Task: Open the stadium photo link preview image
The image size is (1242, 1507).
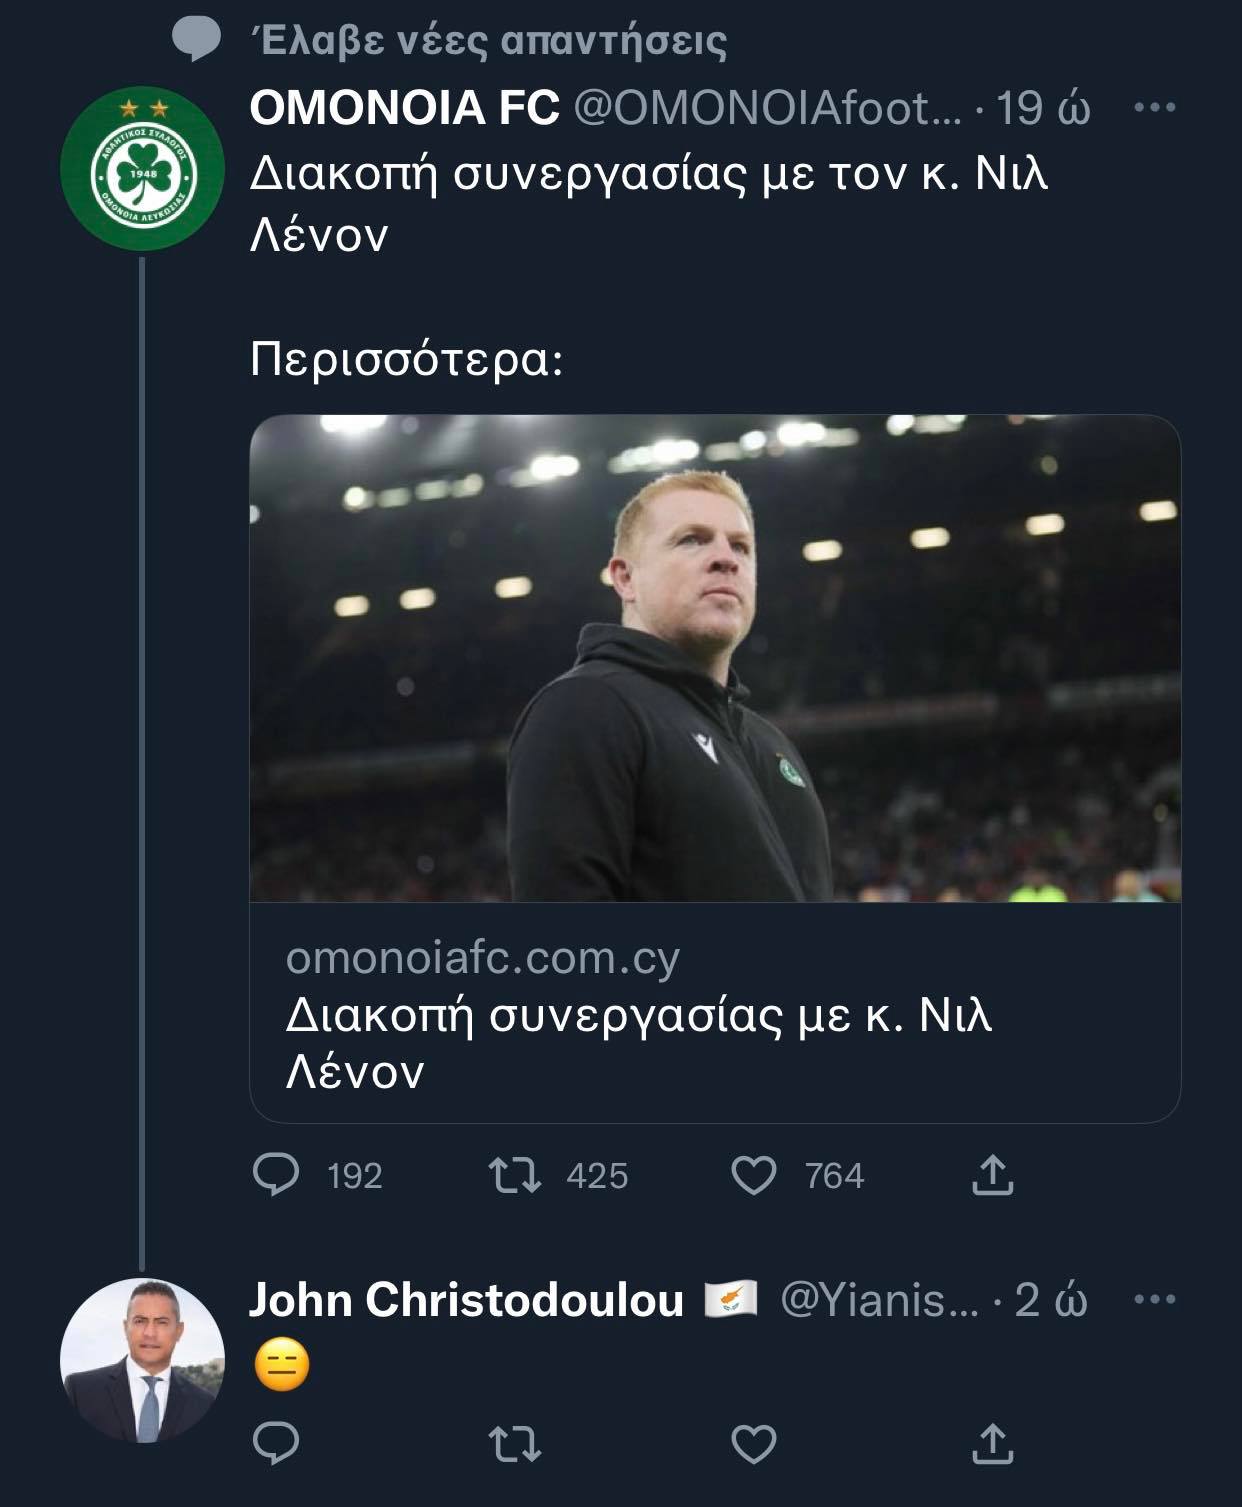Action: pos(715,658)
